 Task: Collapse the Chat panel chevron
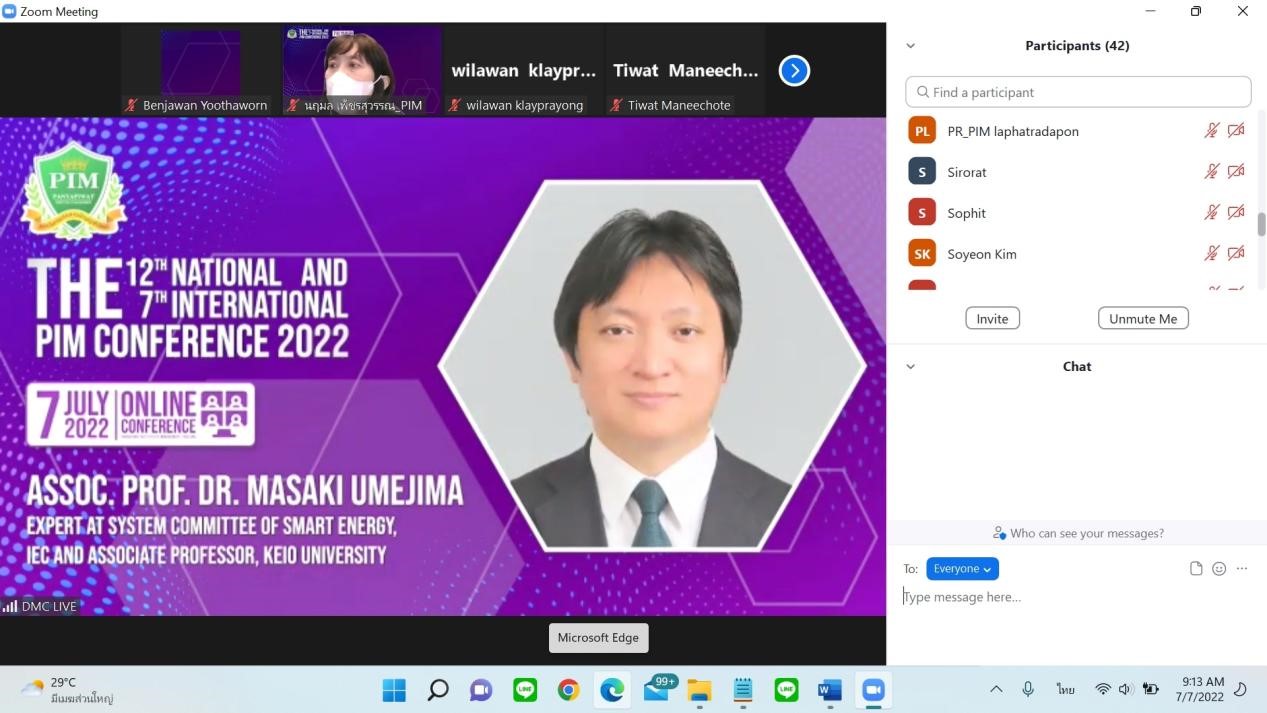pos(910,367)
